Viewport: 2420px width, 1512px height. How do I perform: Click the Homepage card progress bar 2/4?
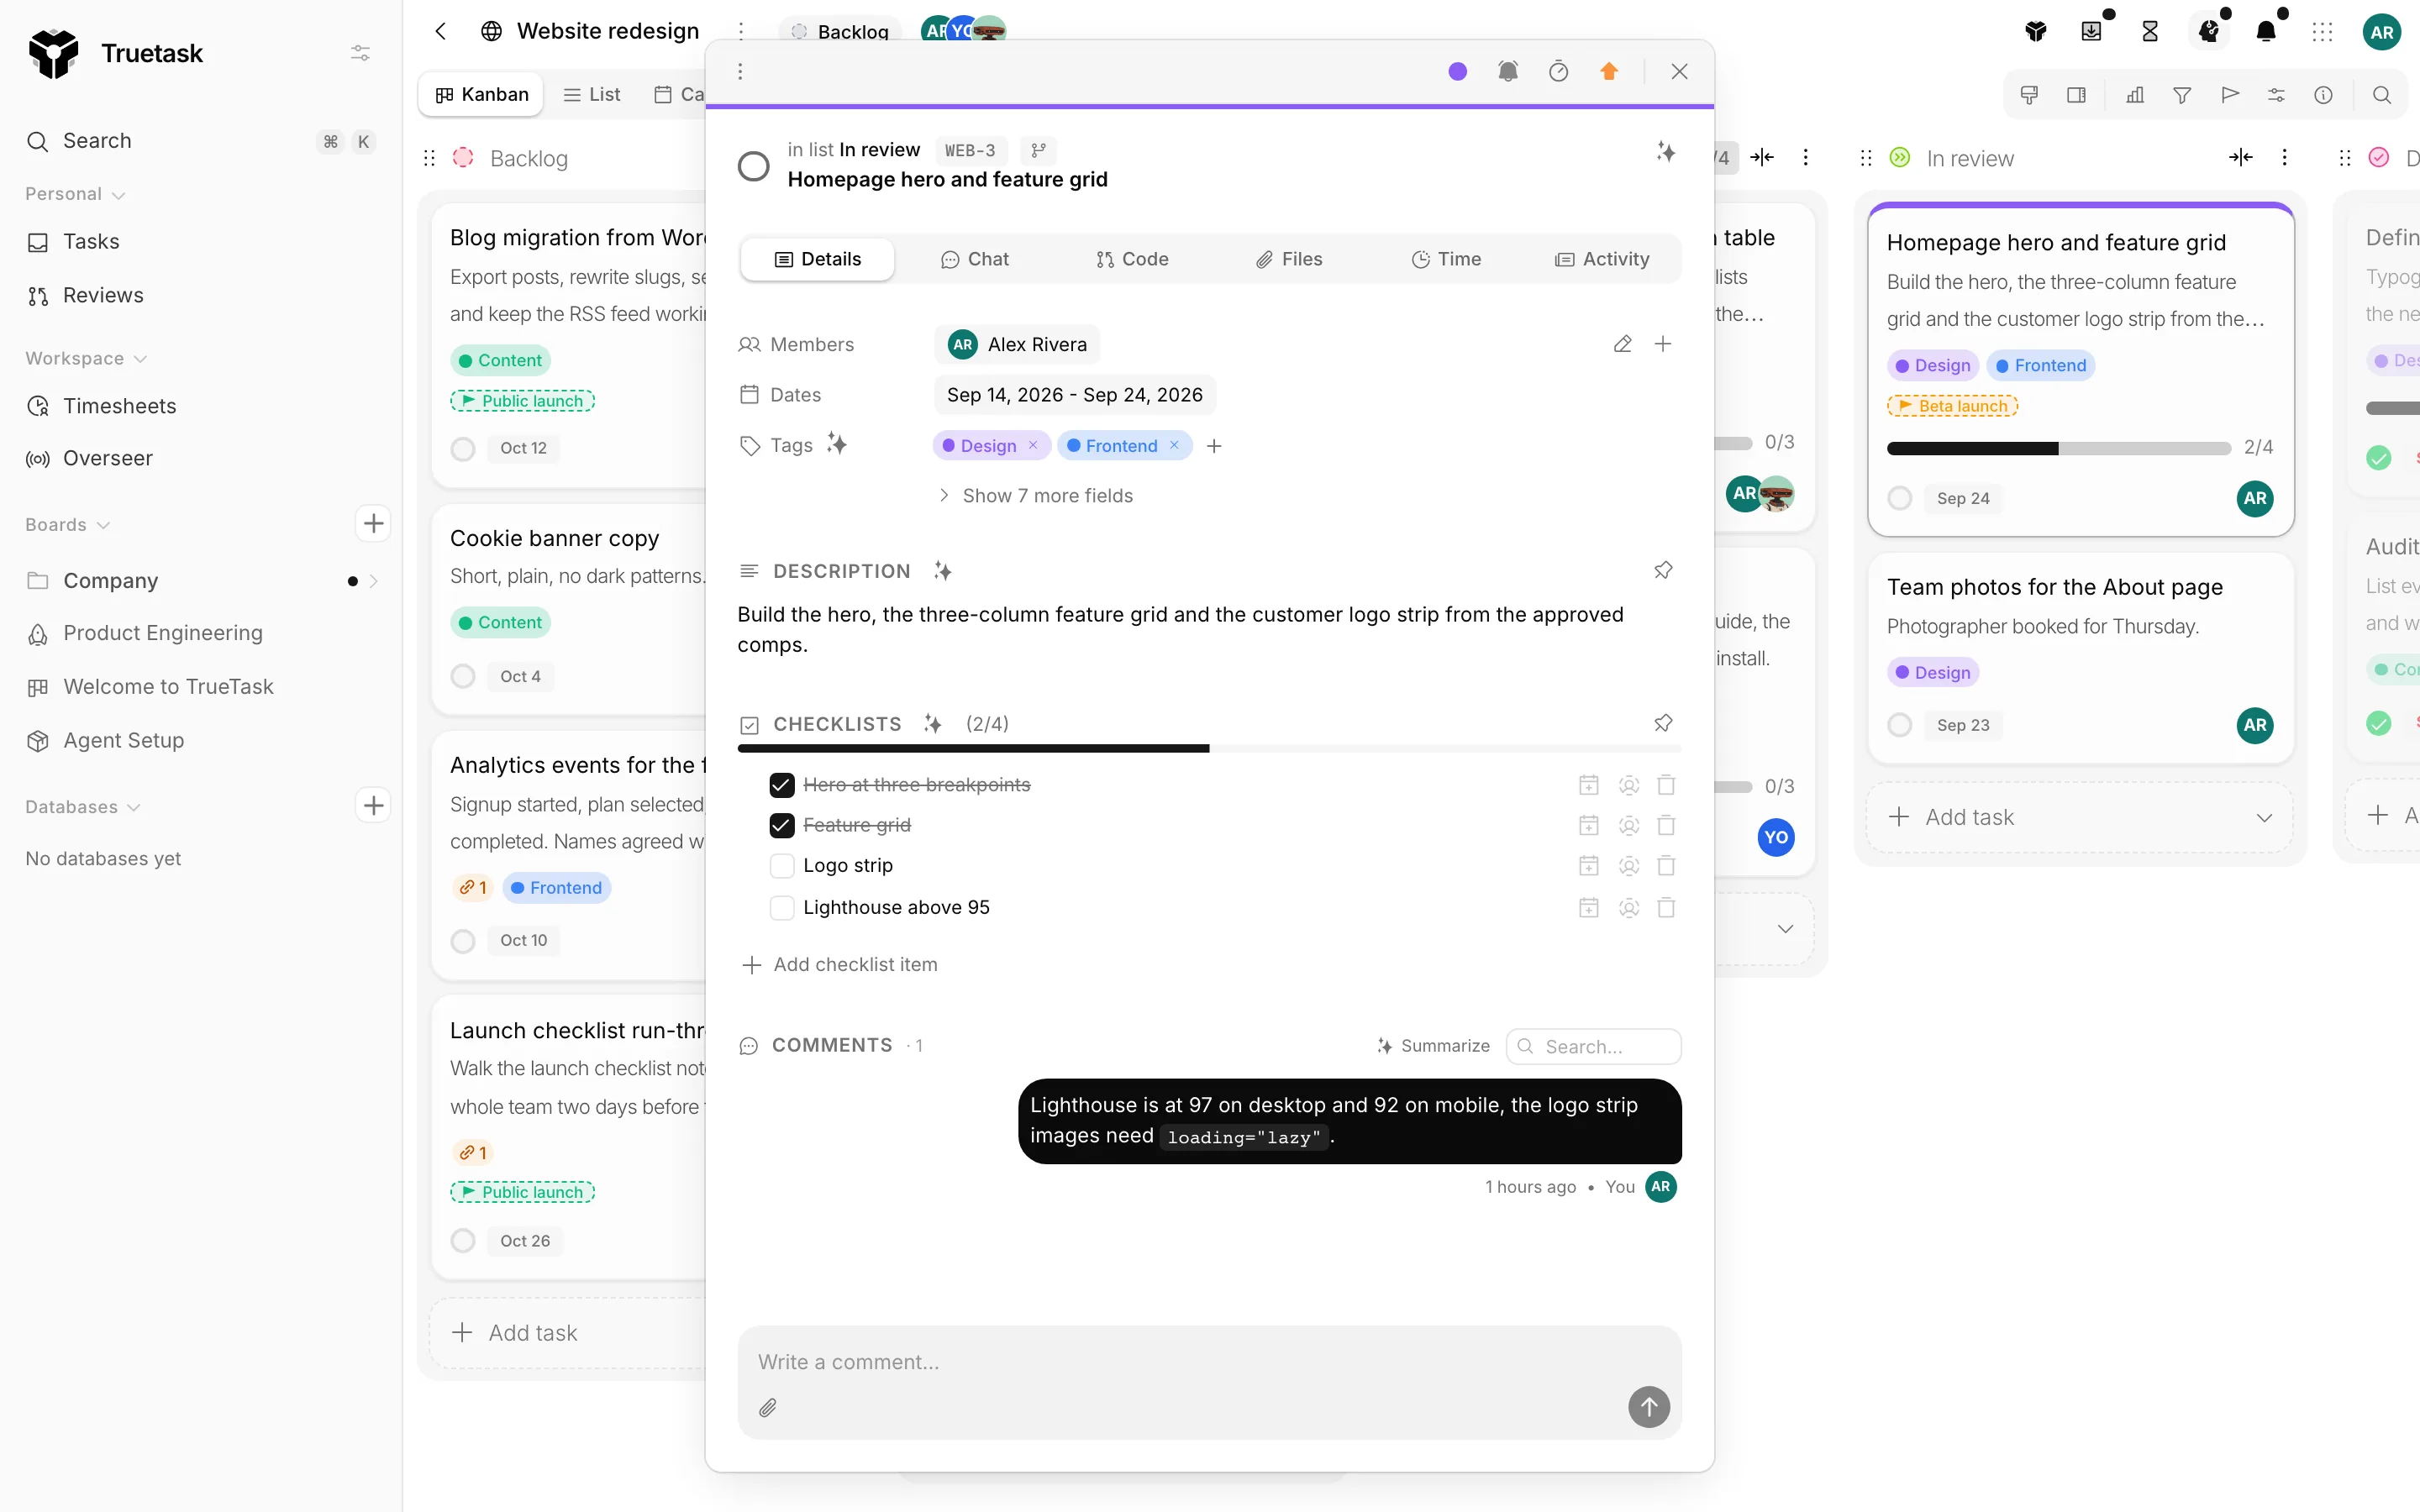point(2058,448)
